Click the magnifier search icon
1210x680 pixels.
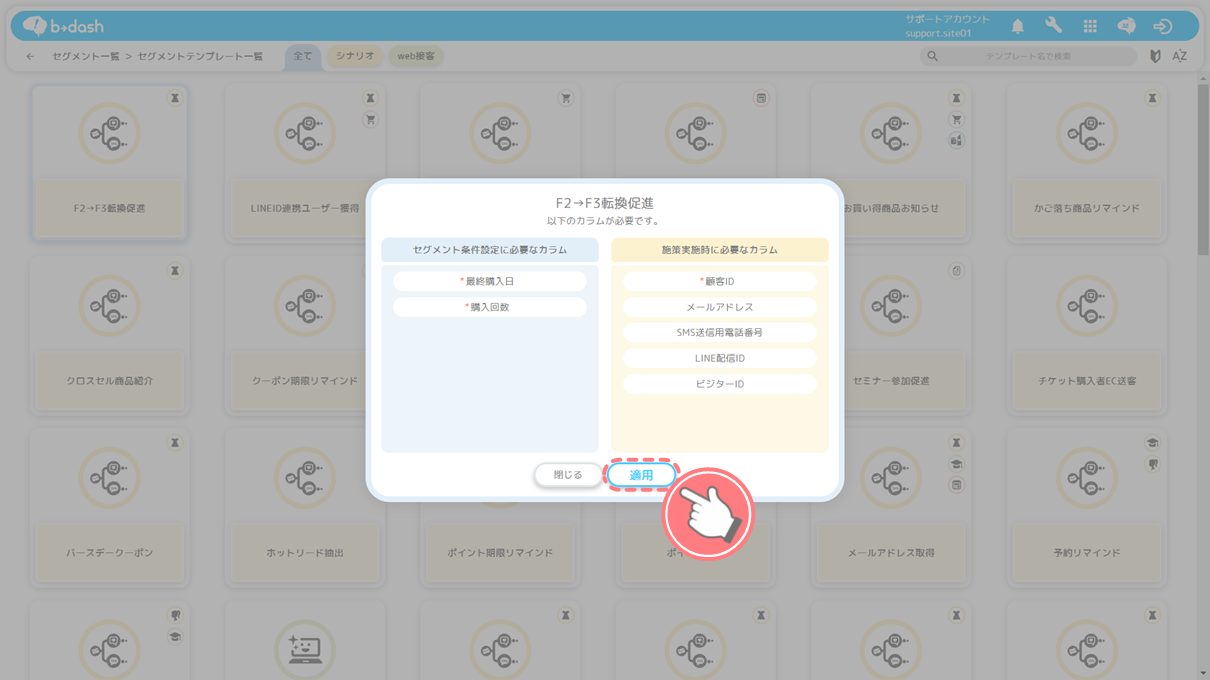point(933,57)
